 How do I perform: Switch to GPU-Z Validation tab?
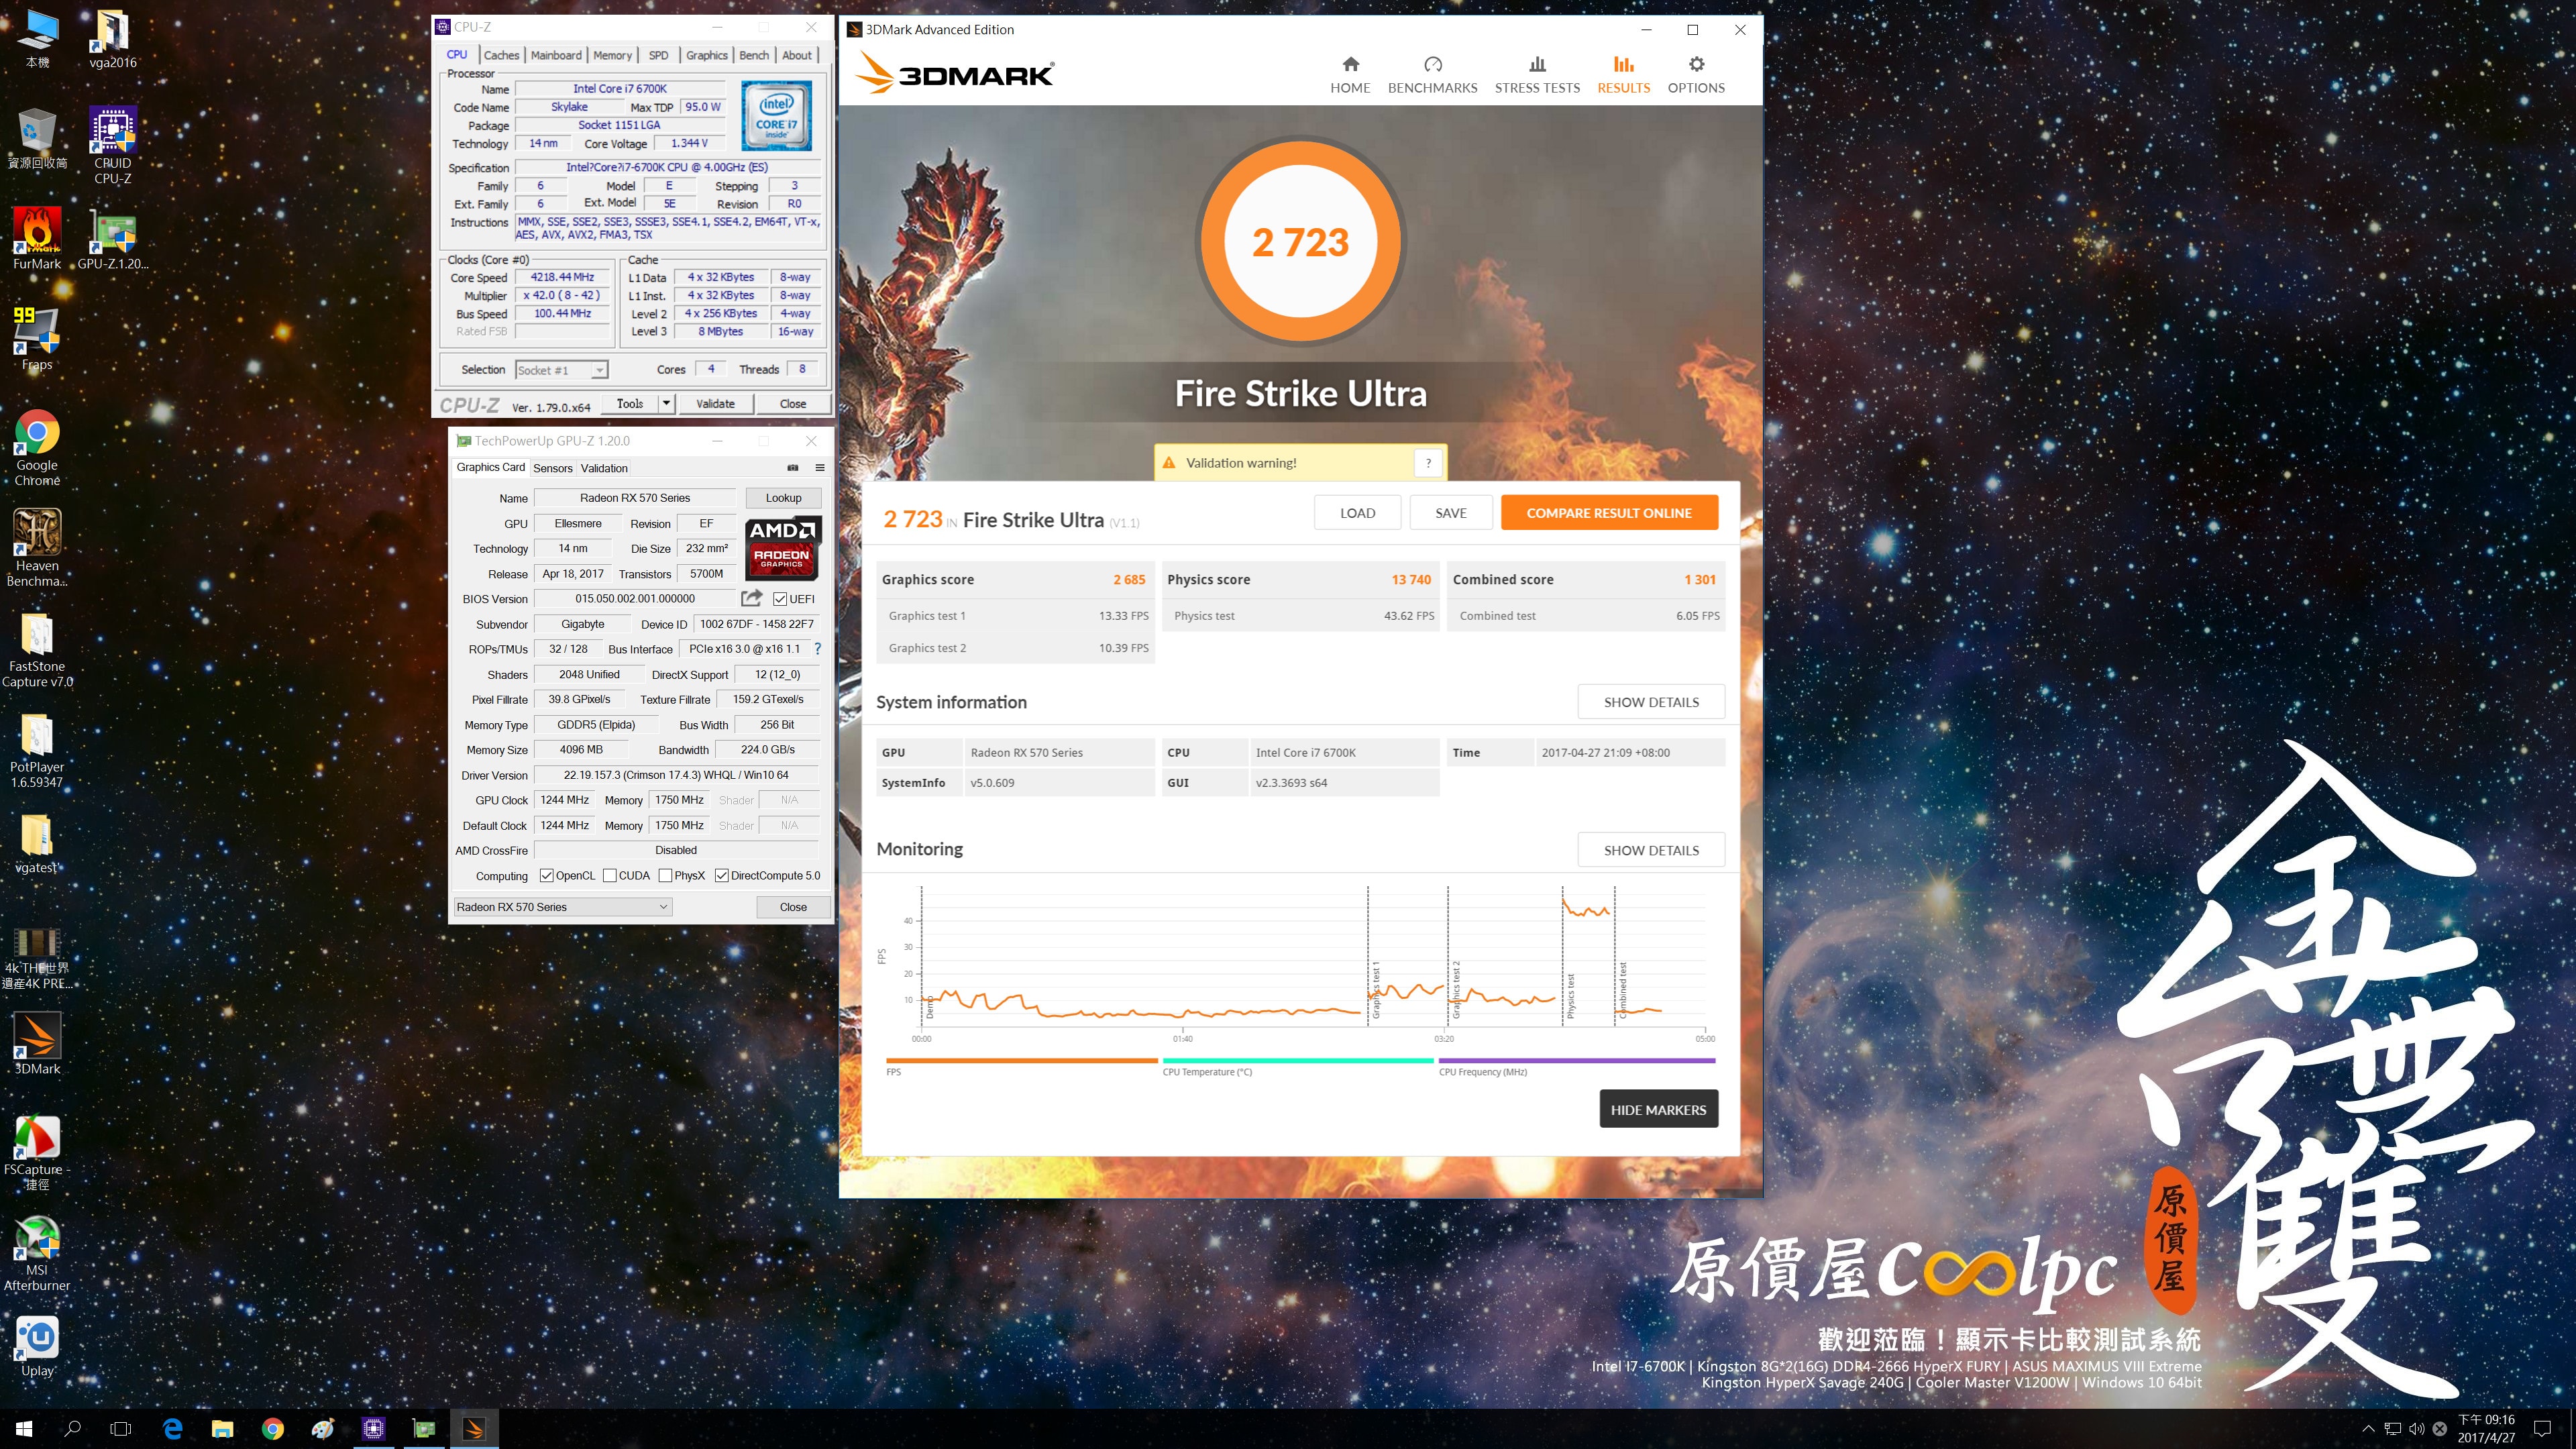[604, 468]
